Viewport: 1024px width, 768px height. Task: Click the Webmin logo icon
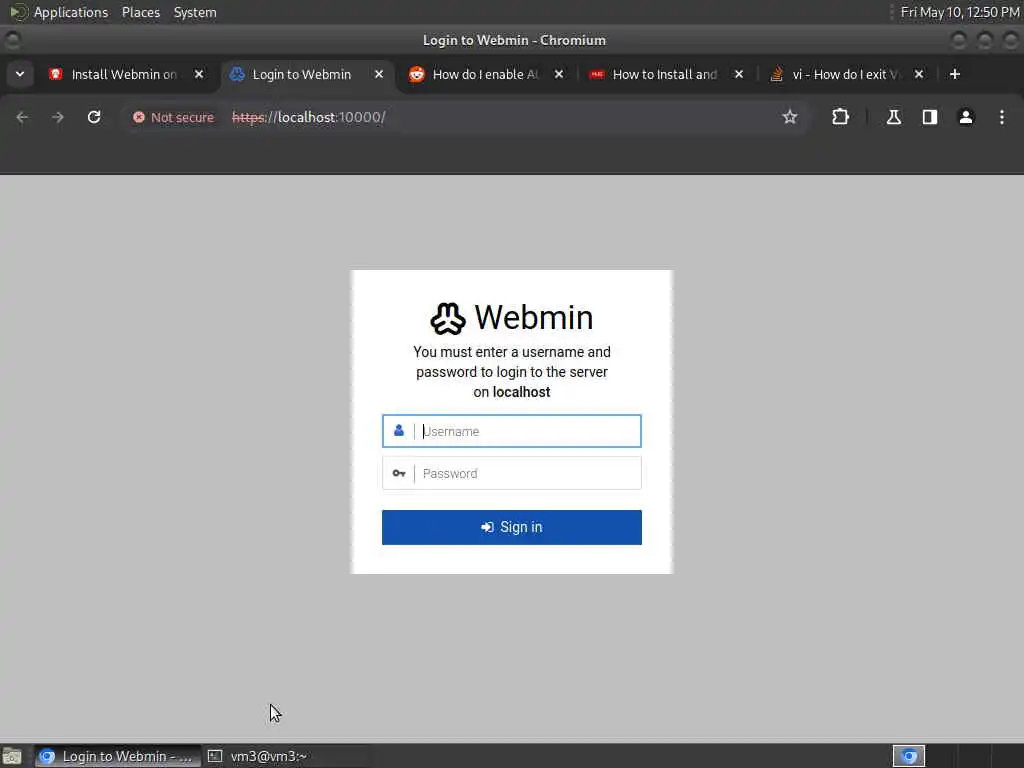(x=448, y=319)
